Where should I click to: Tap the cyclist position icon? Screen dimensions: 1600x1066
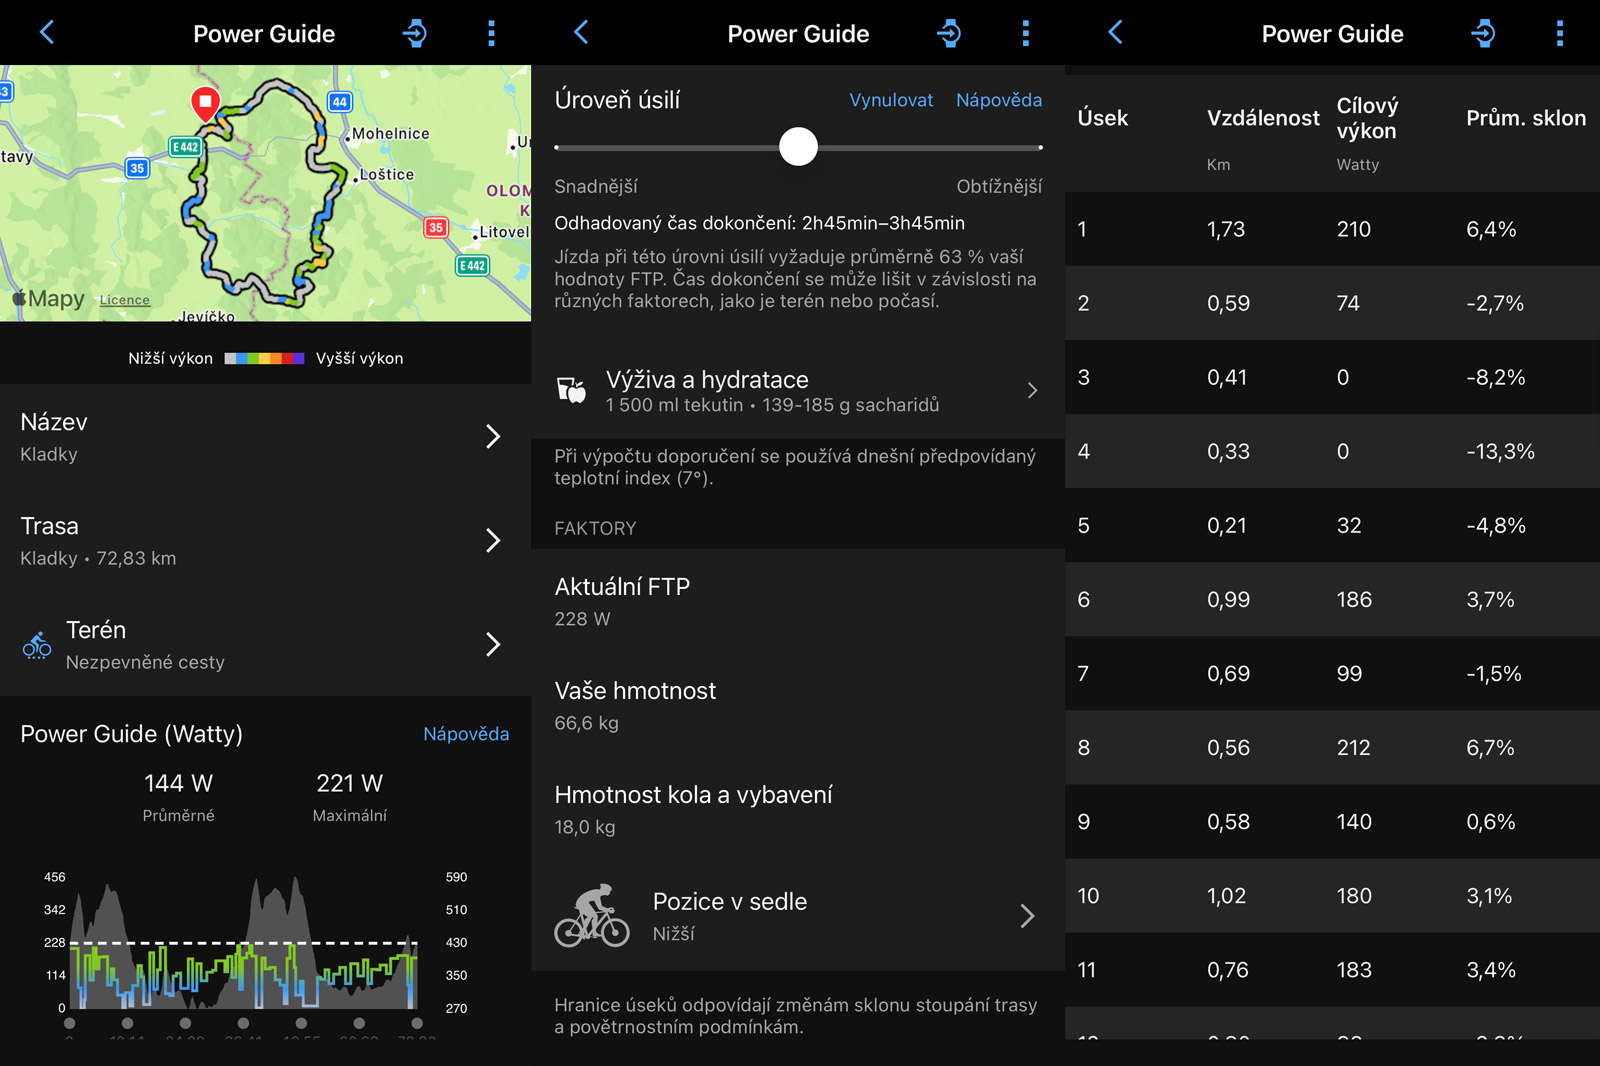pyautogui.click(x=592, y=915)
